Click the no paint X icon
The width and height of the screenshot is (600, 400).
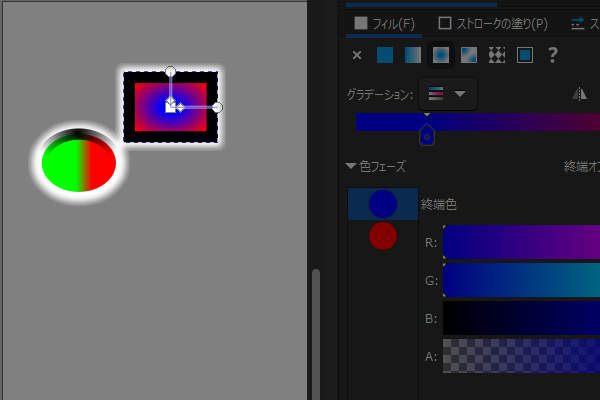point(357,56)
